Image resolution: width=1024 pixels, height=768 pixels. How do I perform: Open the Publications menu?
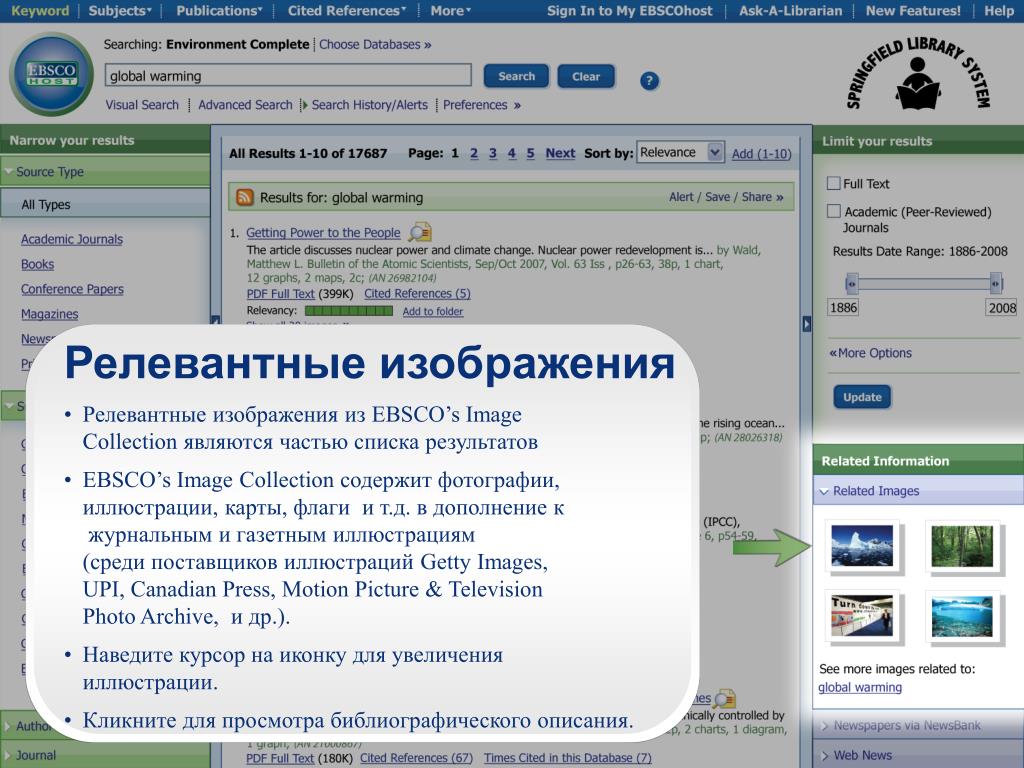218,11
